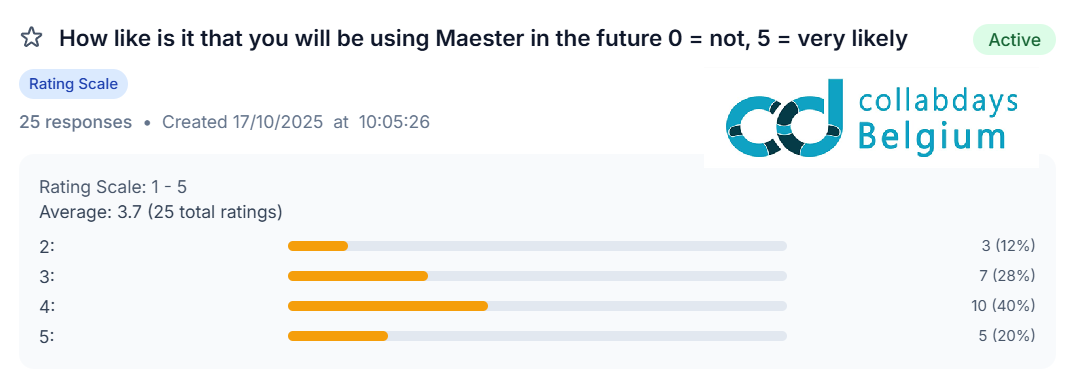Click the 10 (40%) result label
This screenshot has width=1073, height=385.
[1003, 306]
